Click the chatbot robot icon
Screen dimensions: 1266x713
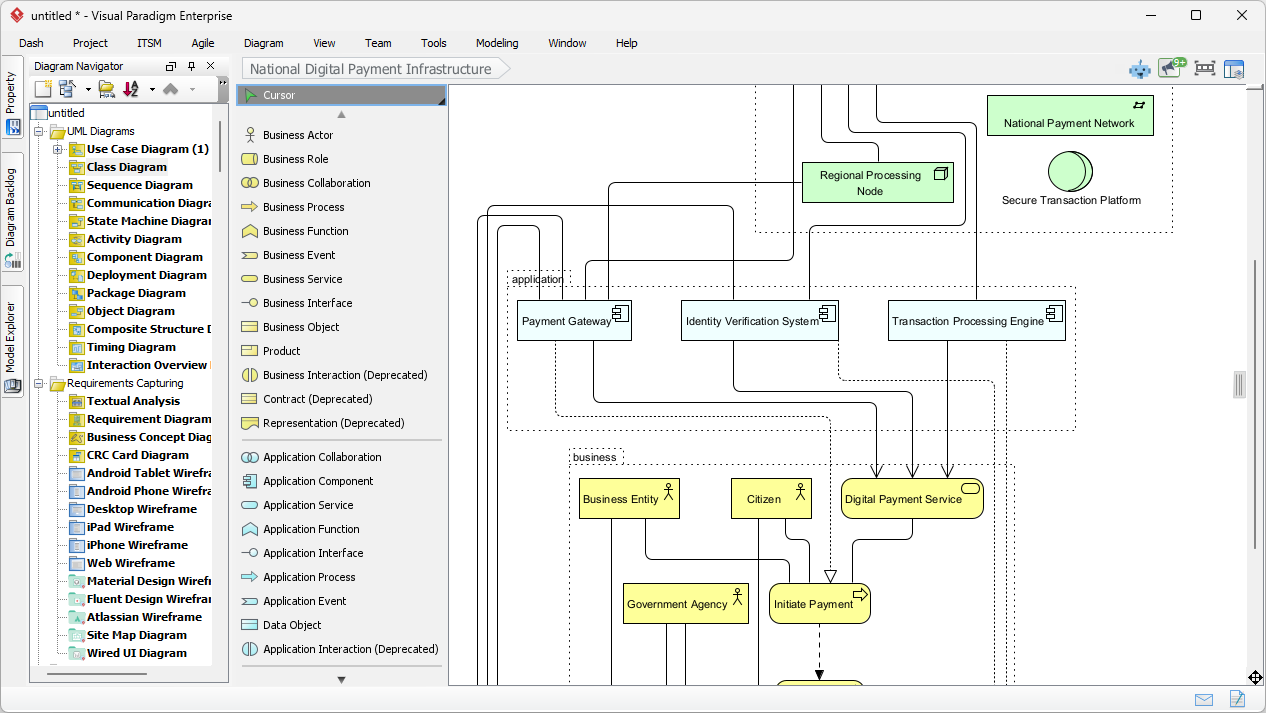[1140, 69]
